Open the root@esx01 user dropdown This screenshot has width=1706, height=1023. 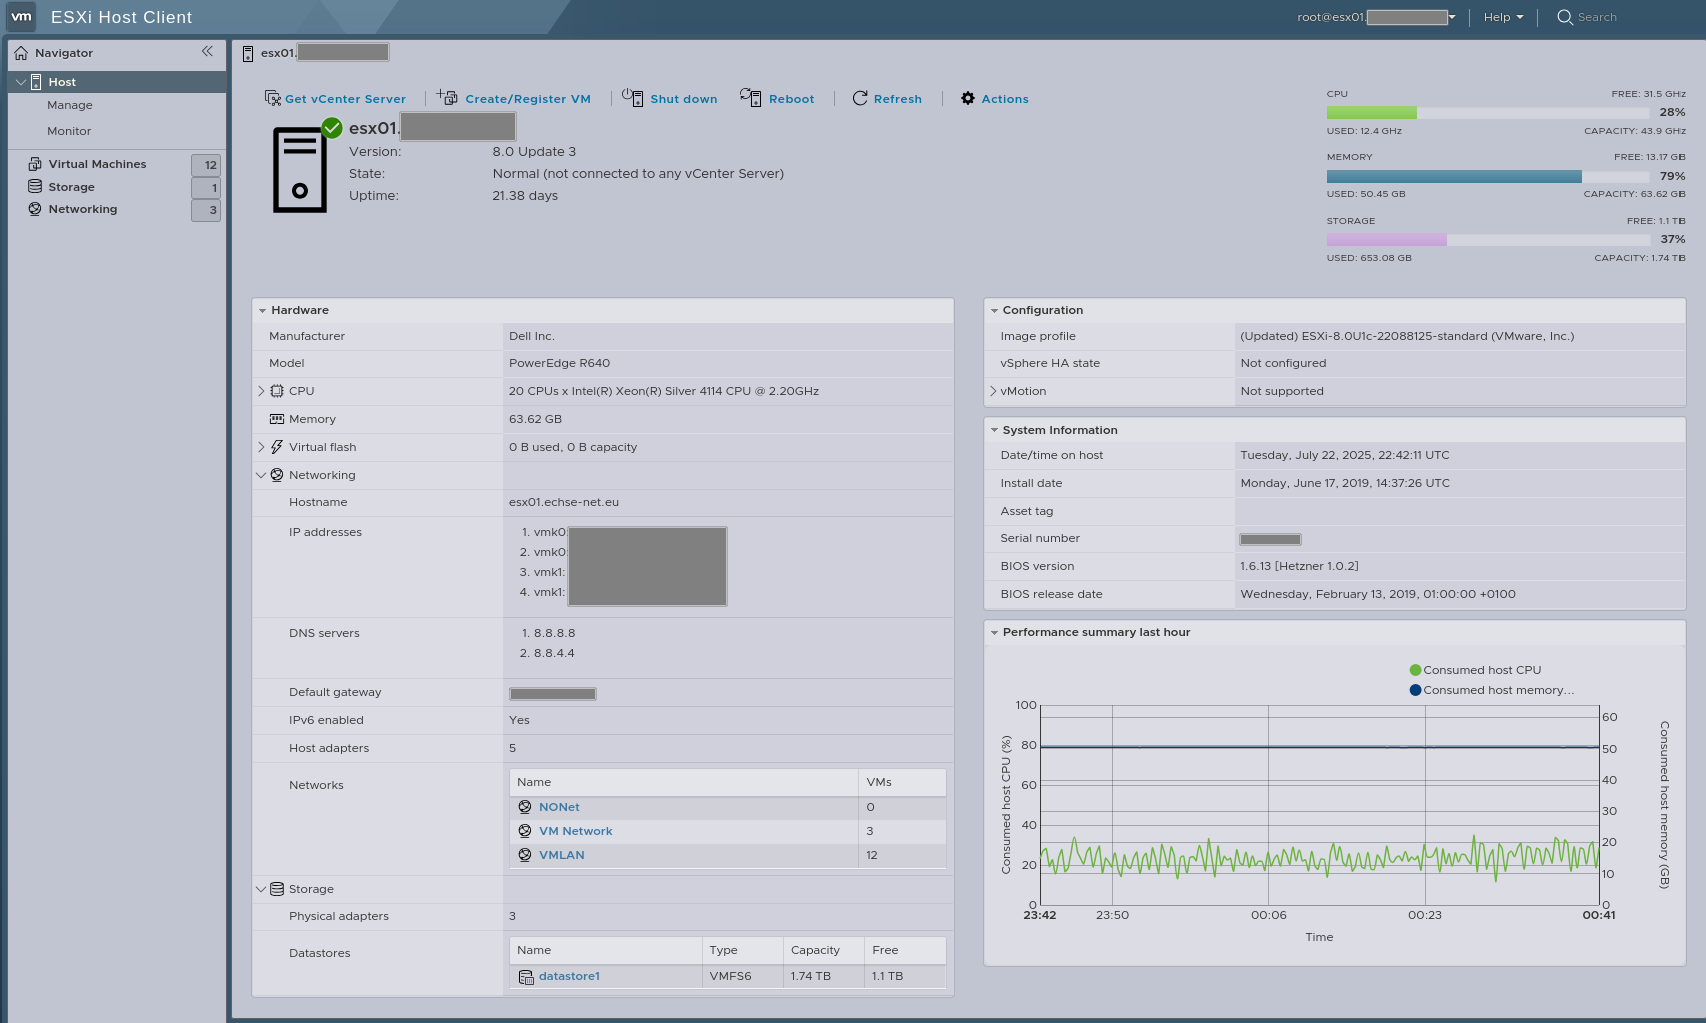[1376, 17]
